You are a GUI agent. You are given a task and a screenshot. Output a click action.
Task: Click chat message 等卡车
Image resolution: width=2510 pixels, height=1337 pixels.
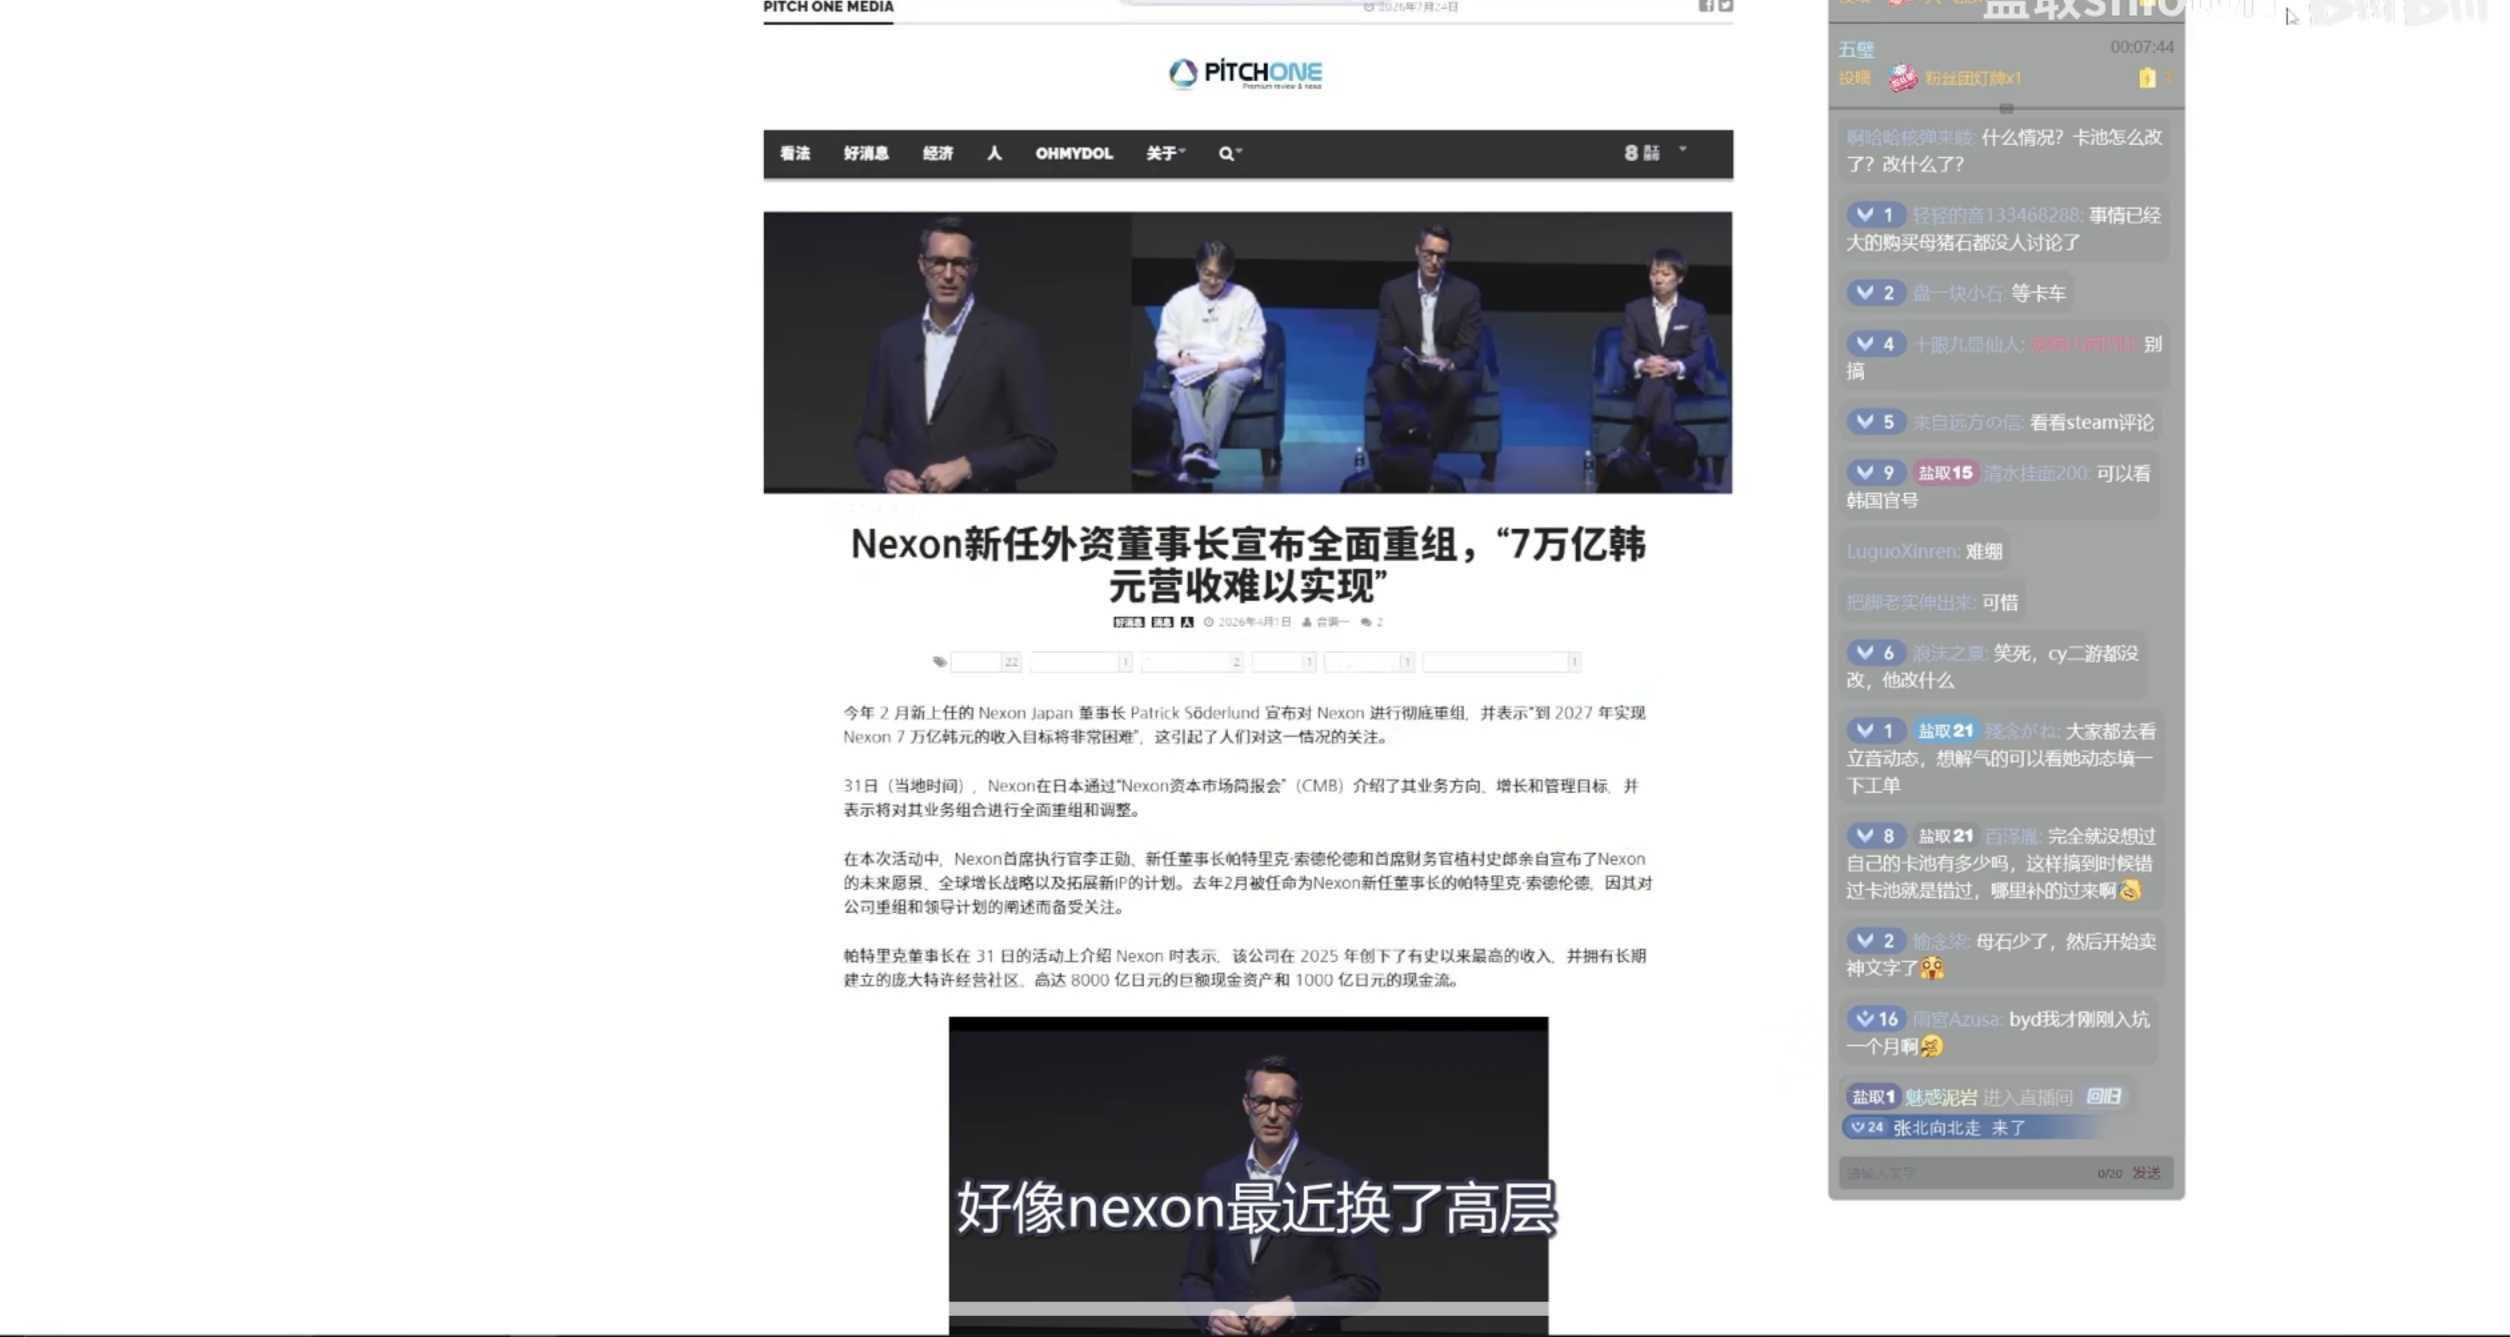tap(2038, 293)
